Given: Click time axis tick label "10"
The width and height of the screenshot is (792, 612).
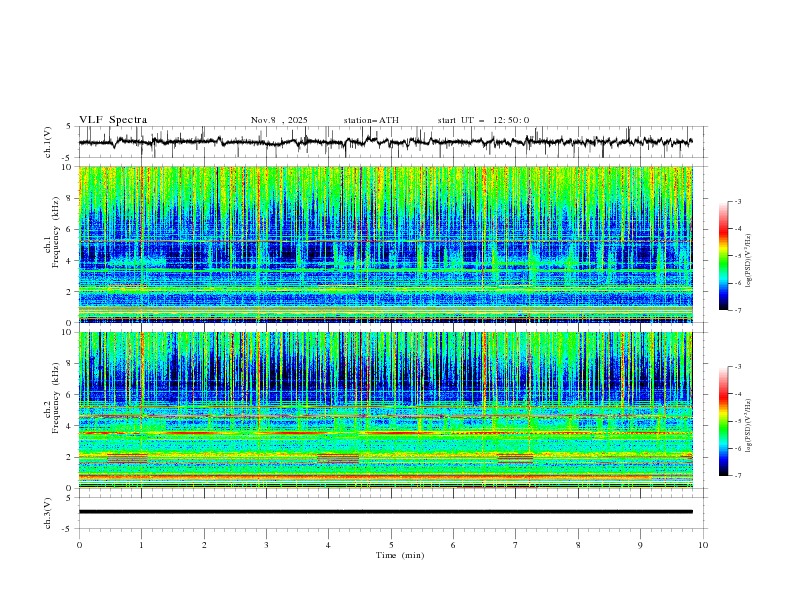Looking at the screenshot, I should pos(703,545).
